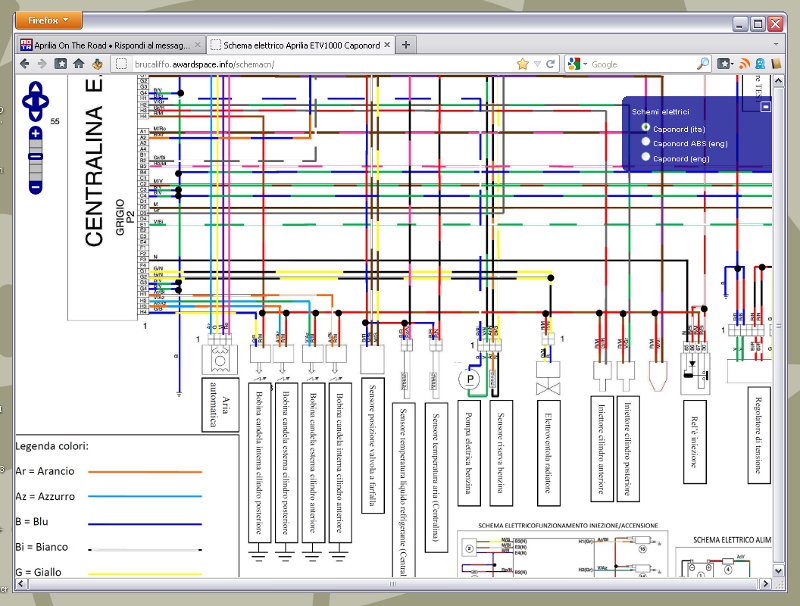Click the blue add-on icon beside RSS
Image resolution: width=800 pixels, height=606 pixels.
pyautogui.click(x=760, y=64)
